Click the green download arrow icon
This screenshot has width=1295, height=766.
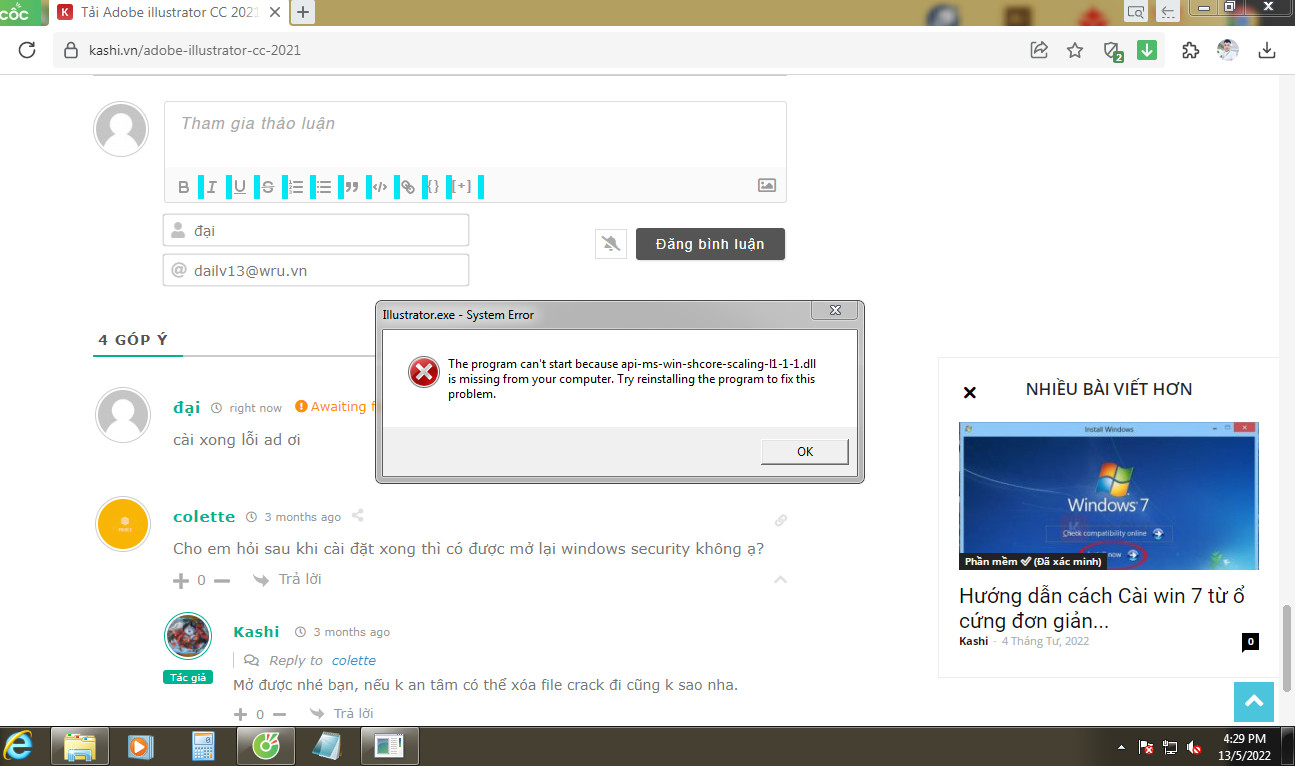[1147, 50]
